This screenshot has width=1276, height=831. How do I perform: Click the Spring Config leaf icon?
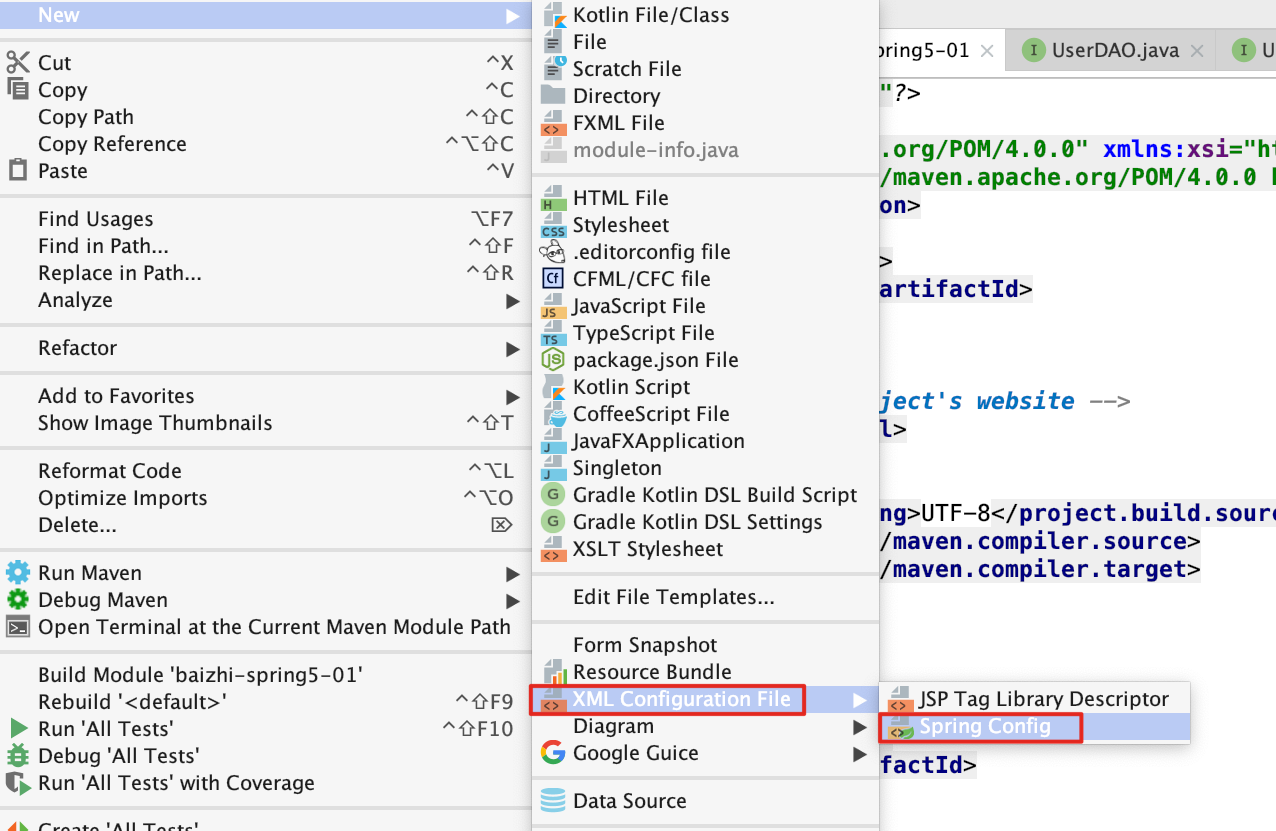click(901, 726)
